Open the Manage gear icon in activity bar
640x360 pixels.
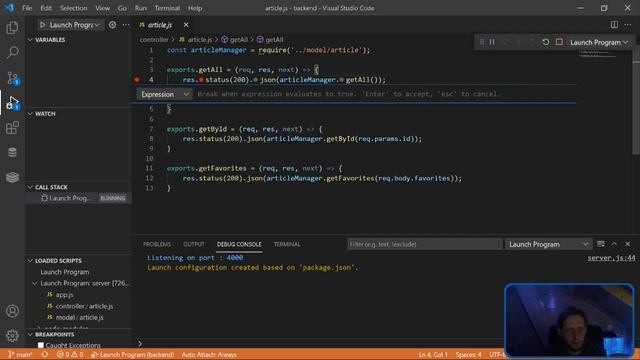point(12,336)
